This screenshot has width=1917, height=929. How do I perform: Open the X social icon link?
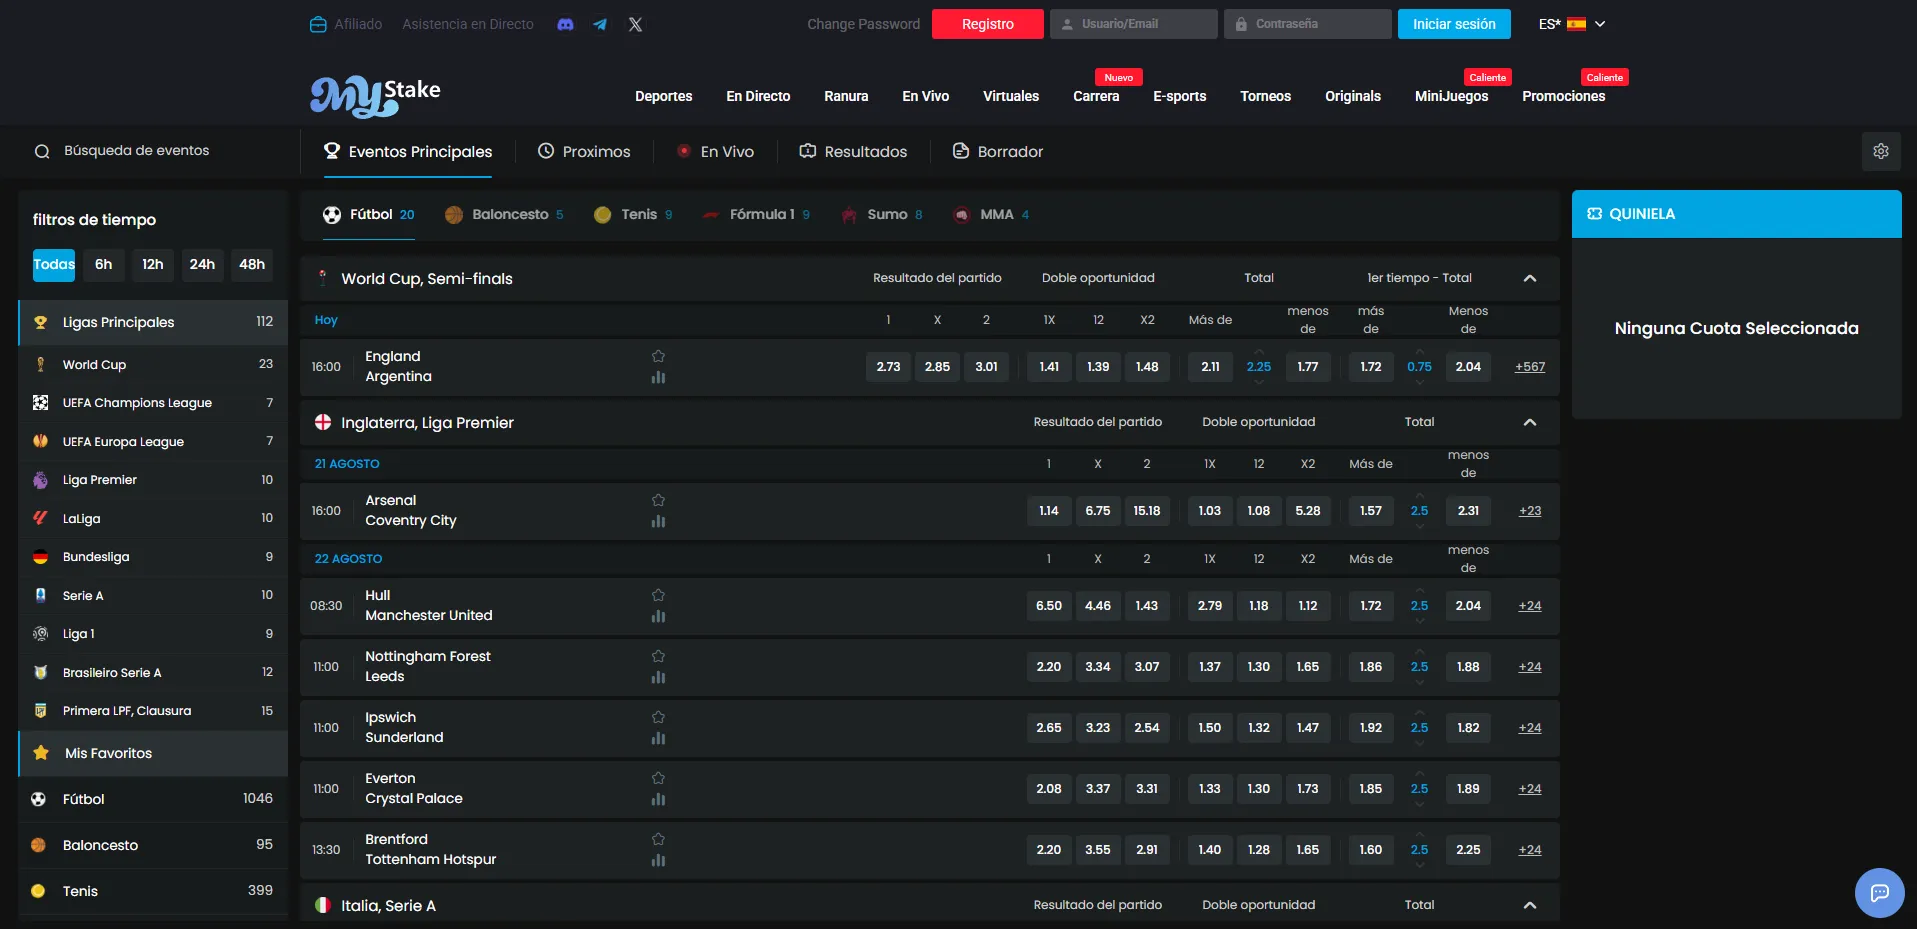pyautogui.click(x=635, y=24)
